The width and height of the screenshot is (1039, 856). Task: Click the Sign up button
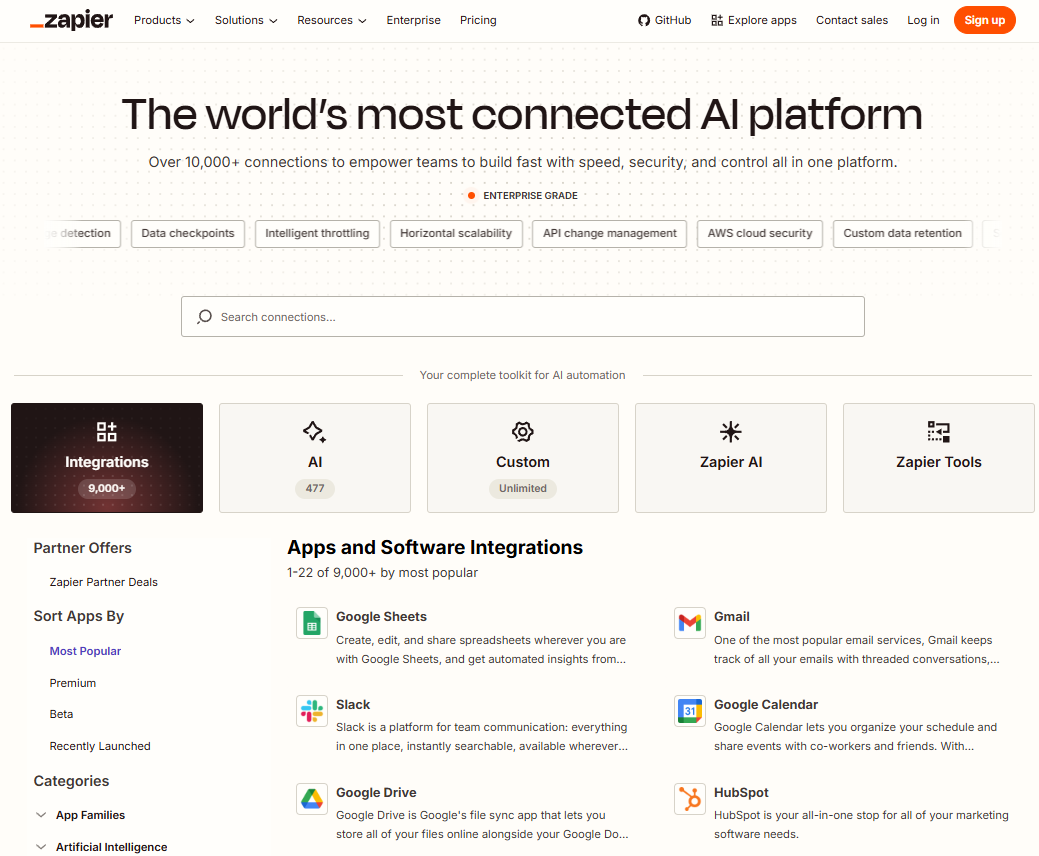coord(985,21)
